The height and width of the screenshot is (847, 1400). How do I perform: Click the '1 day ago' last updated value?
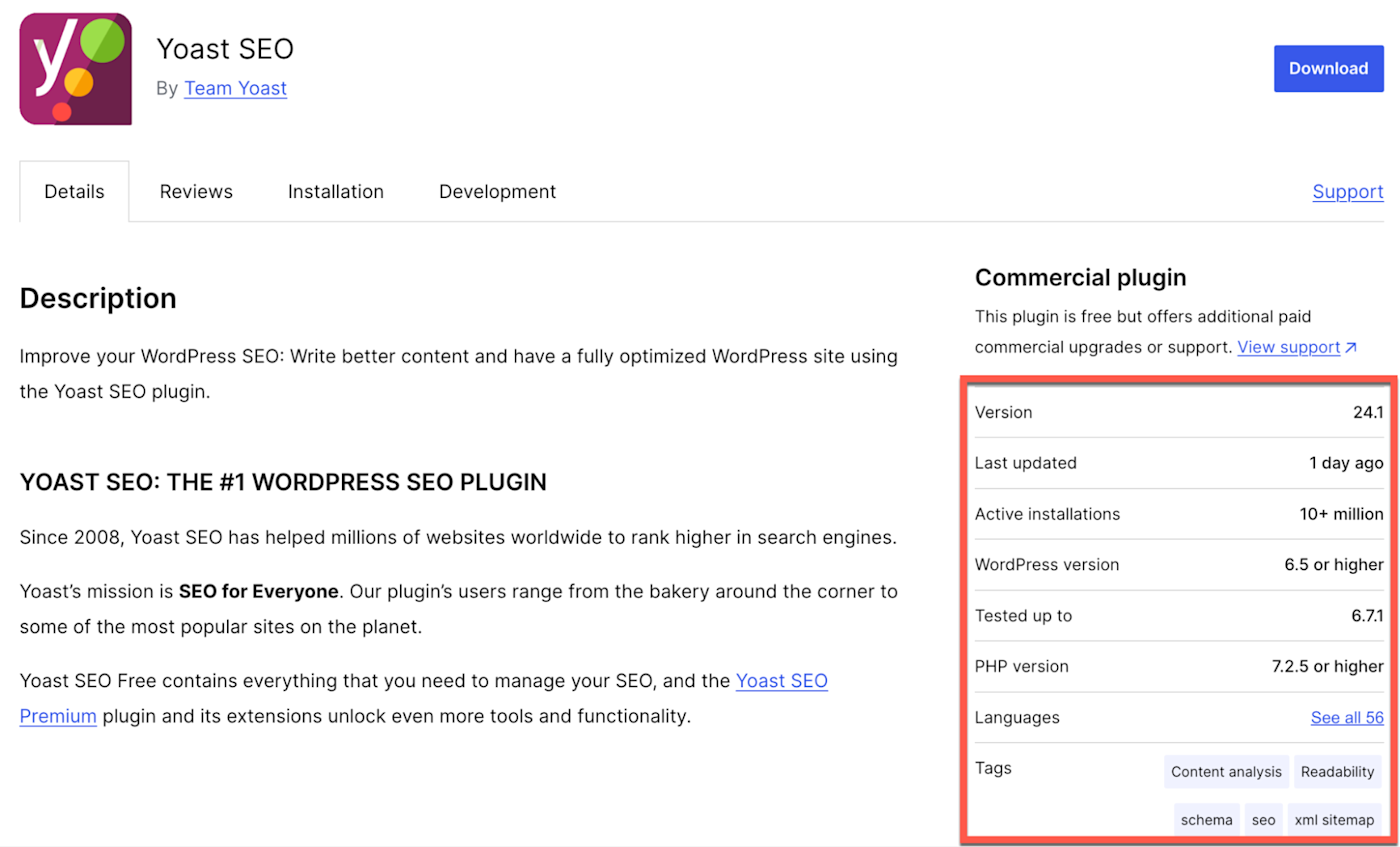(1347, 463)
